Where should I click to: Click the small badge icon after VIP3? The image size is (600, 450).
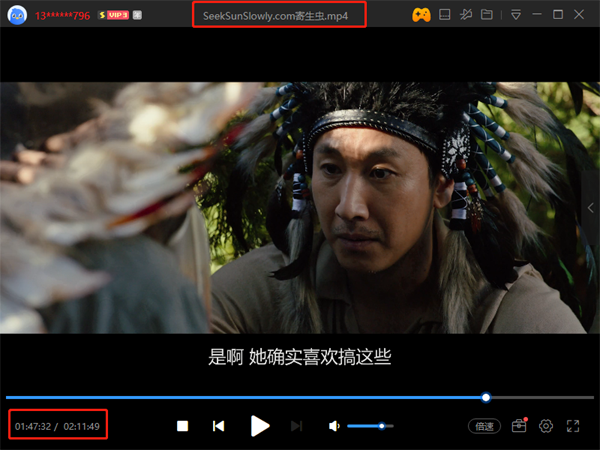tap(137, 15)
